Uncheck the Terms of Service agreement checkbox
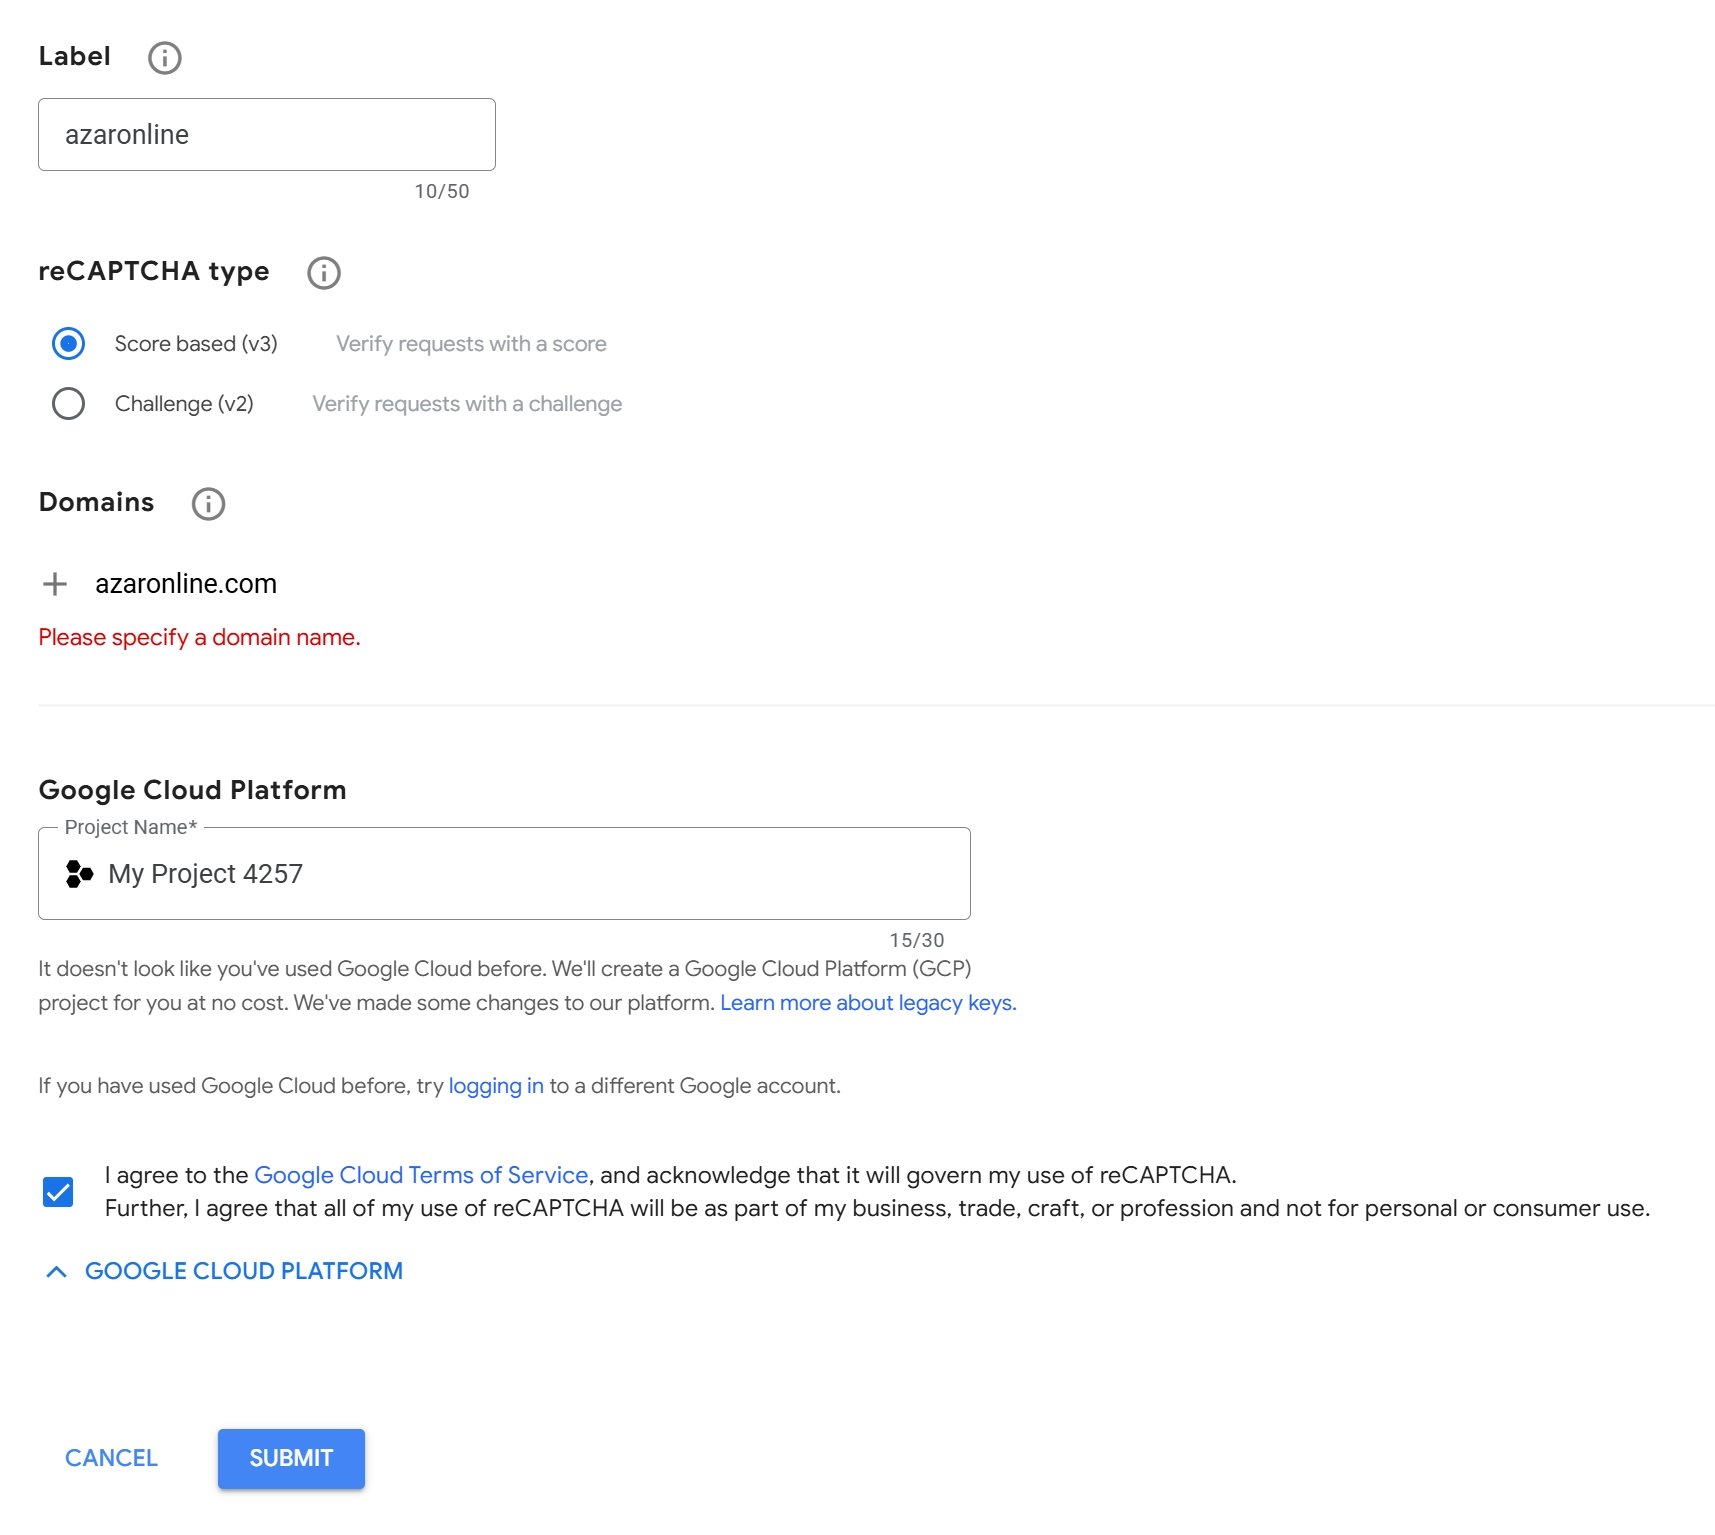The width and height of the screenshot is (1715, 1535). tap(58, 1192)
